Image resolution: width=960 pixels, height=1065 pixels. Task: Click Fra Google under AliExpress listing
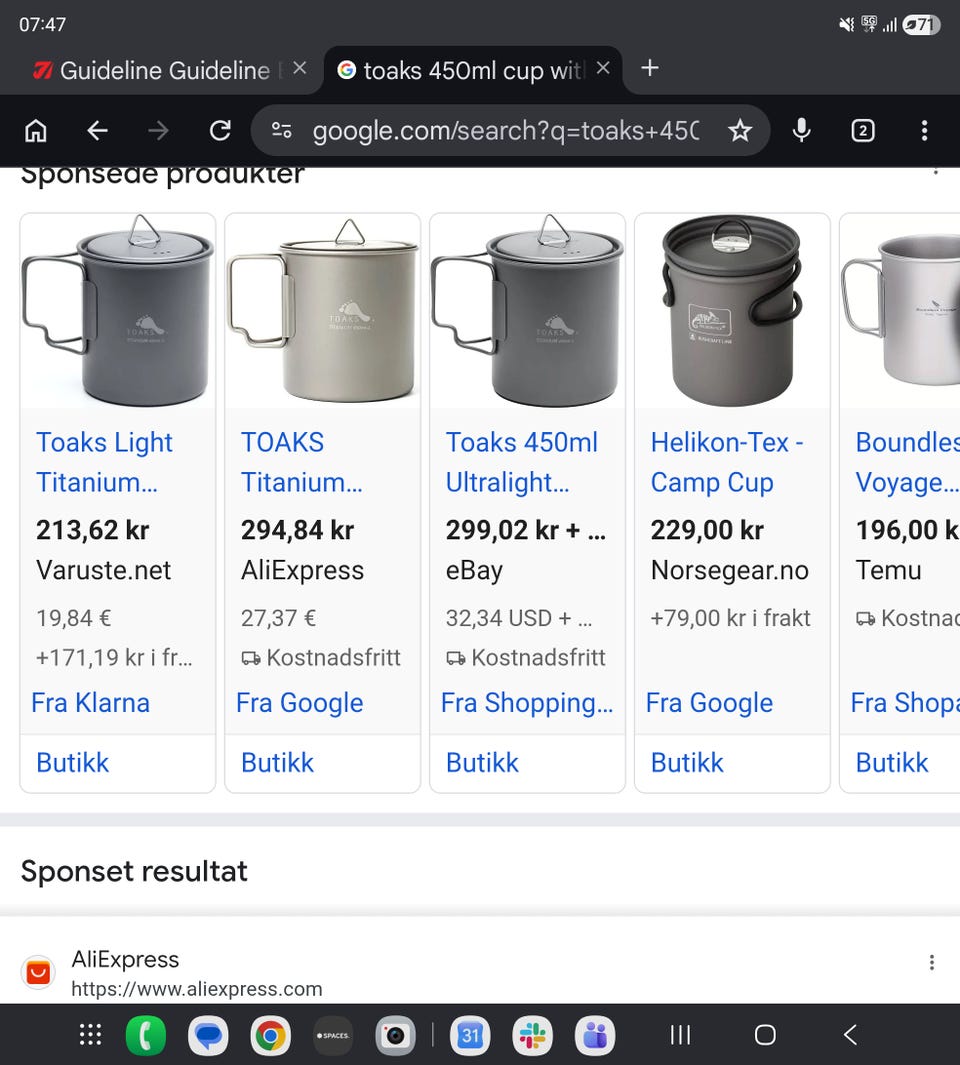pyautogui.click(x=300, y=702)
